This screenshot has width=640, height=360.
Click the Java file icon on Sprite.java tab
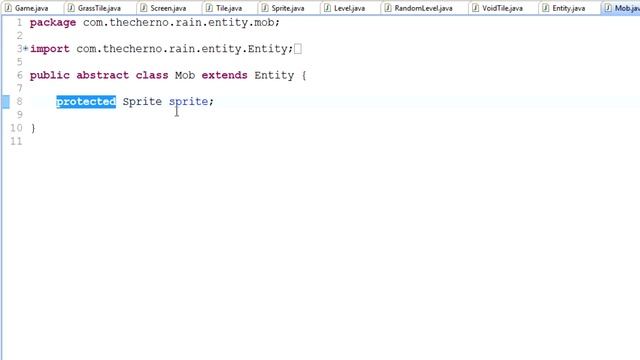(x=265, y=8)
